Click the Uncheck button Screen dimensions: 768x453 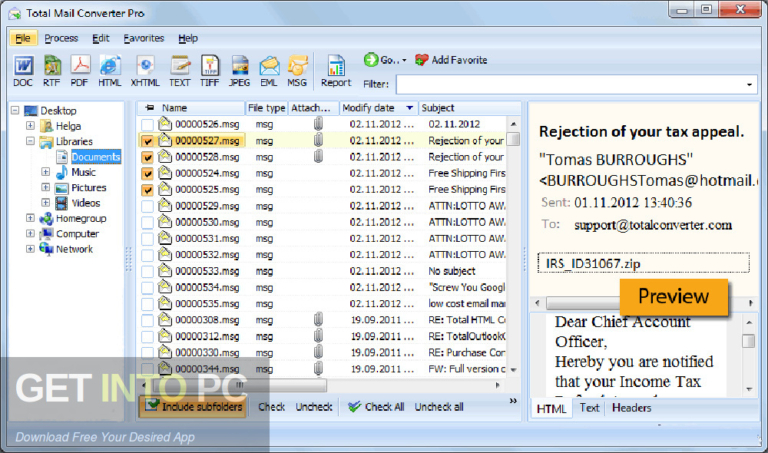(314, 406)
